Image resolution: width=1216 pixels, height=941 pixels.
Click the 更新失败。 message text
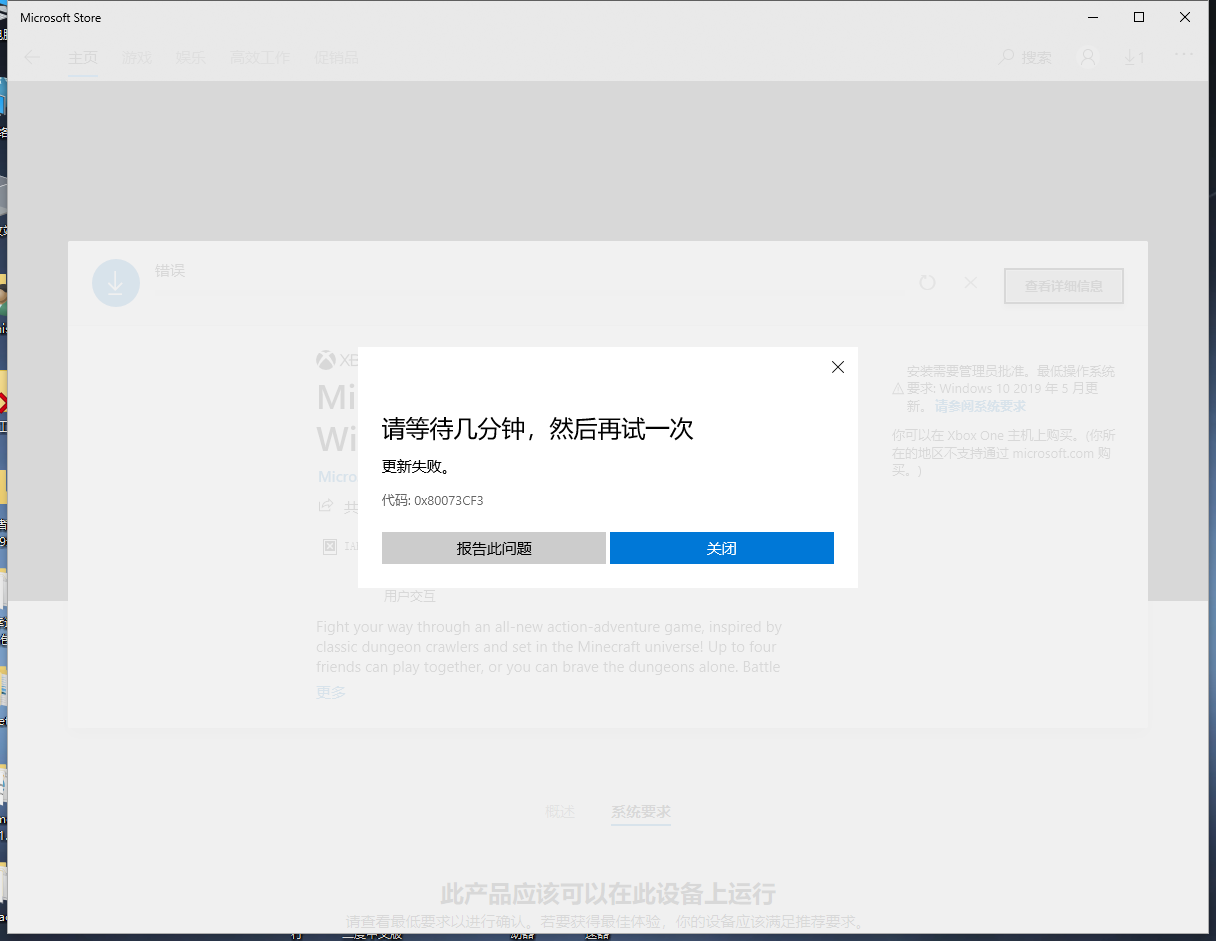point(416,466)
